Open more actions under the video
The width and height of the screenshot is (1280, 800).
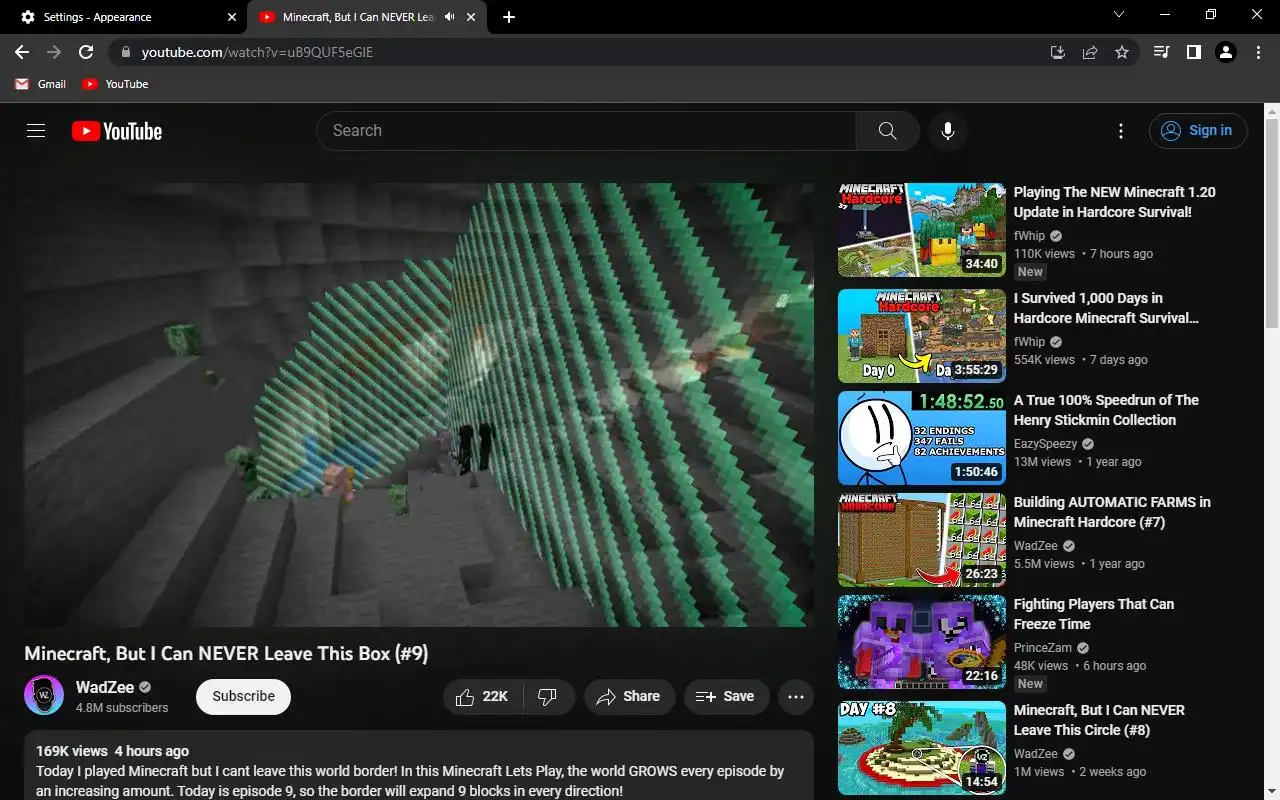[796, 697]
